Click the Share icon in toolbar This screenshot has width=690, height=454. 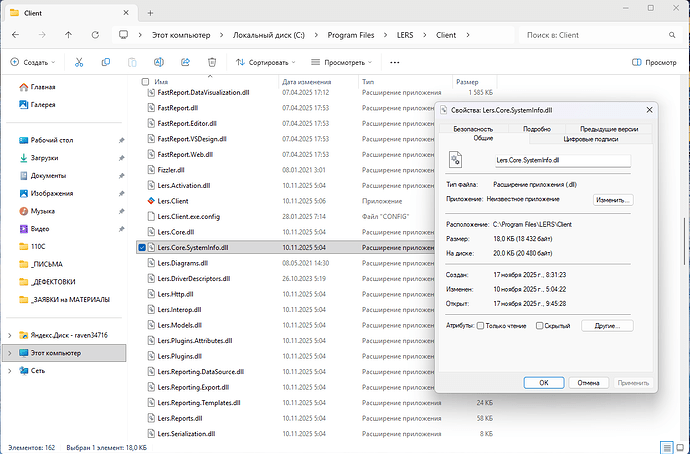[185, 62]
